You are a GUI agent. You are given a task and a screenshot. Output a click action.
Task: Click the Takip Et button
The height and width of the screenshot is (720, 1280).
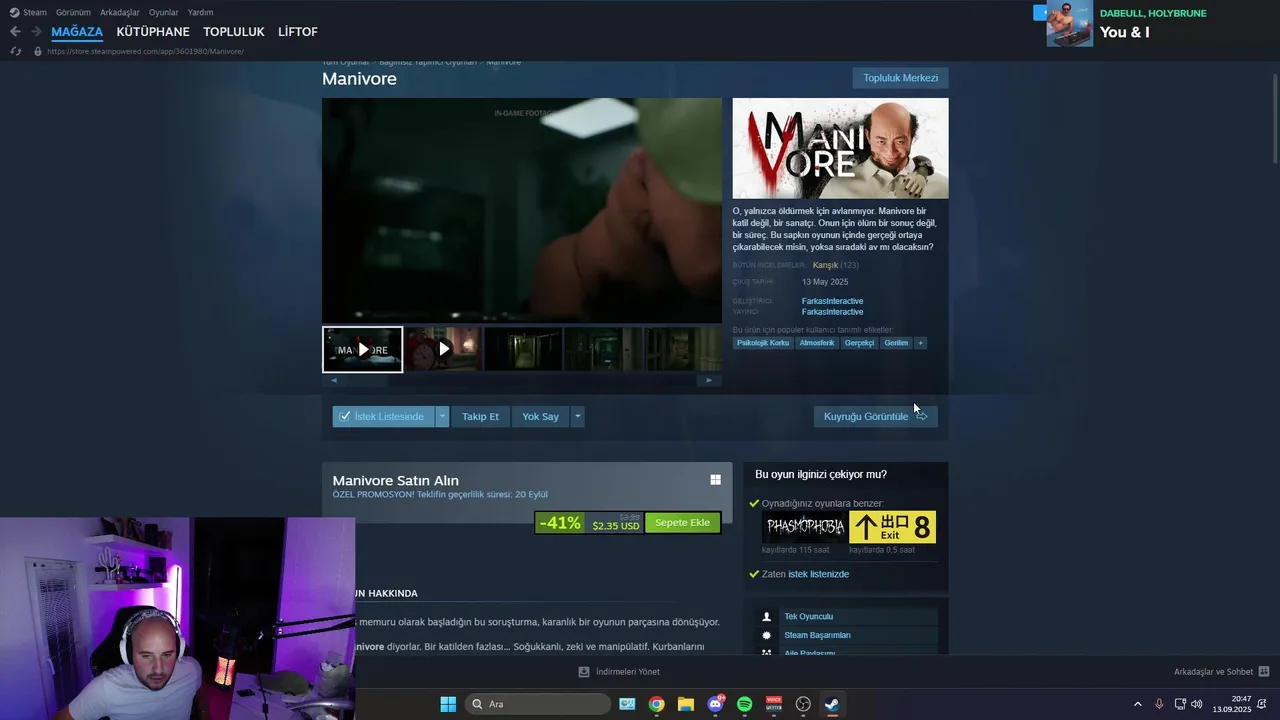(480, 416)
